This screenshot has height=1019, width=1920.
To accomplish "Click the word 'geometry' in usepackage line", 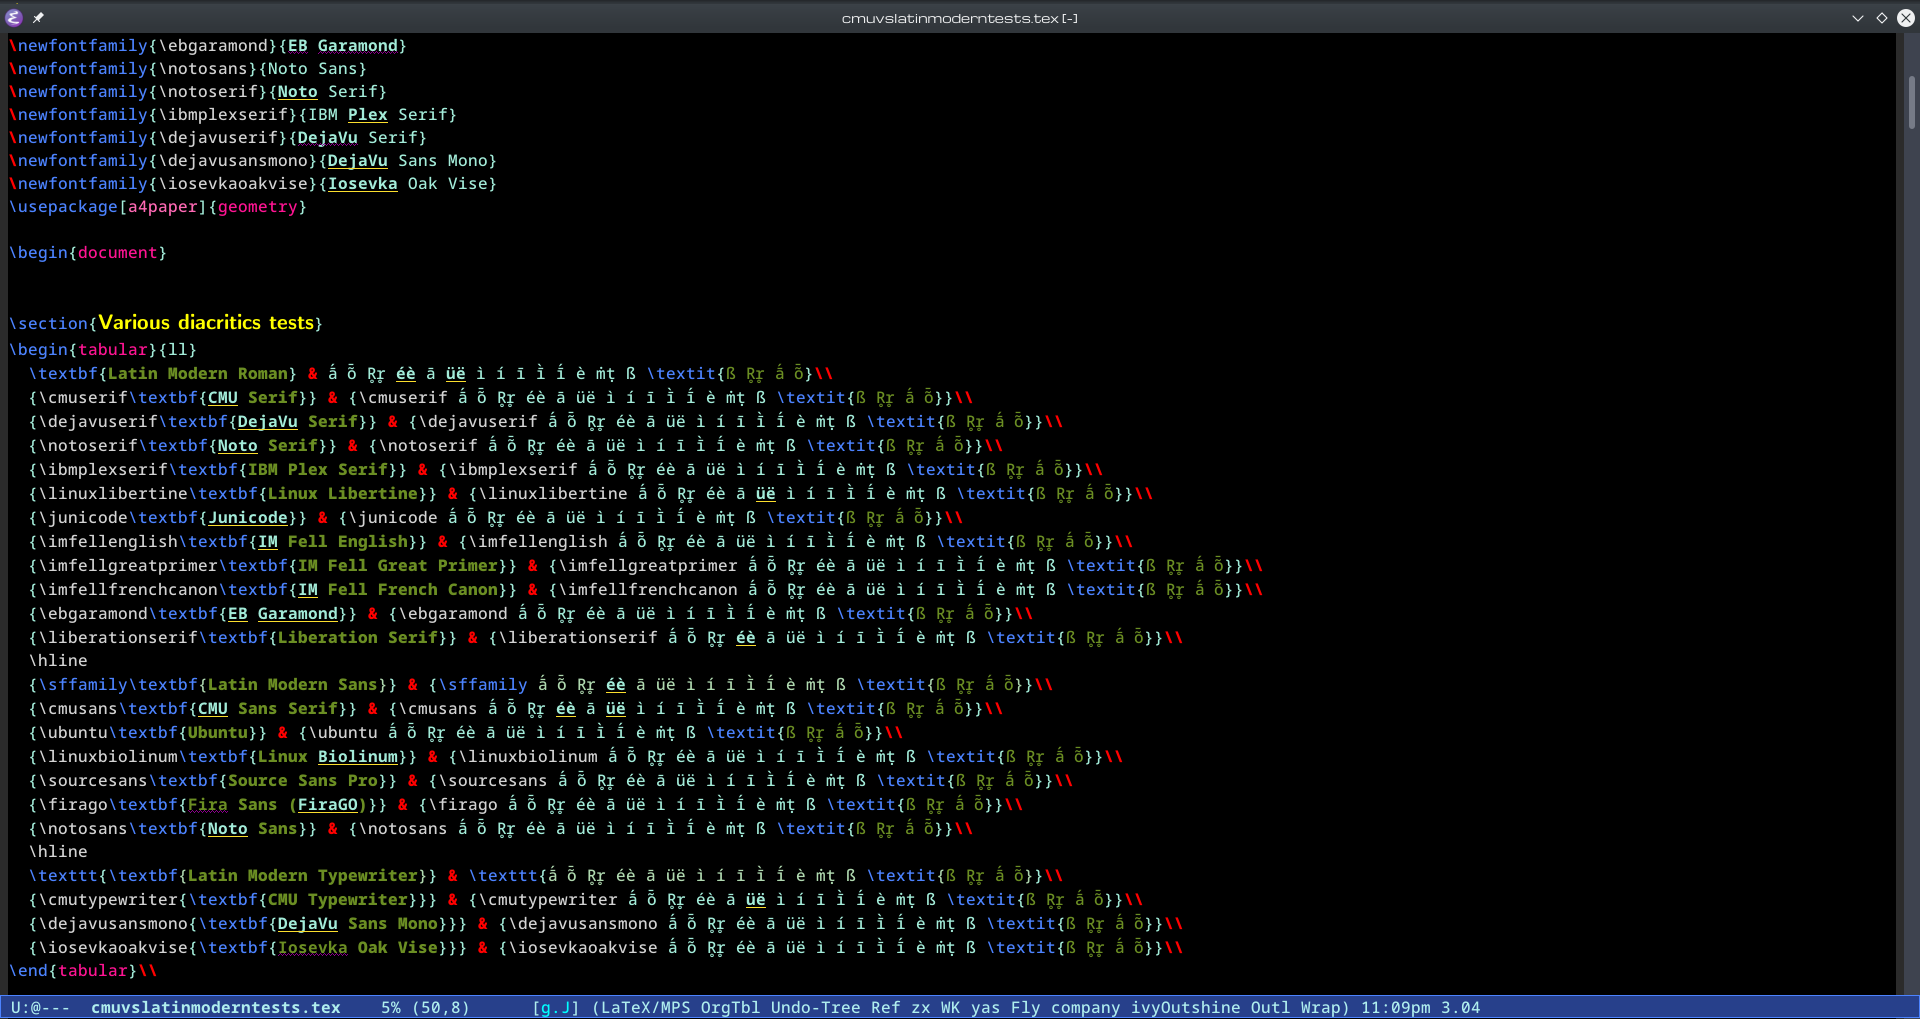I will click(x=257, y=206).
